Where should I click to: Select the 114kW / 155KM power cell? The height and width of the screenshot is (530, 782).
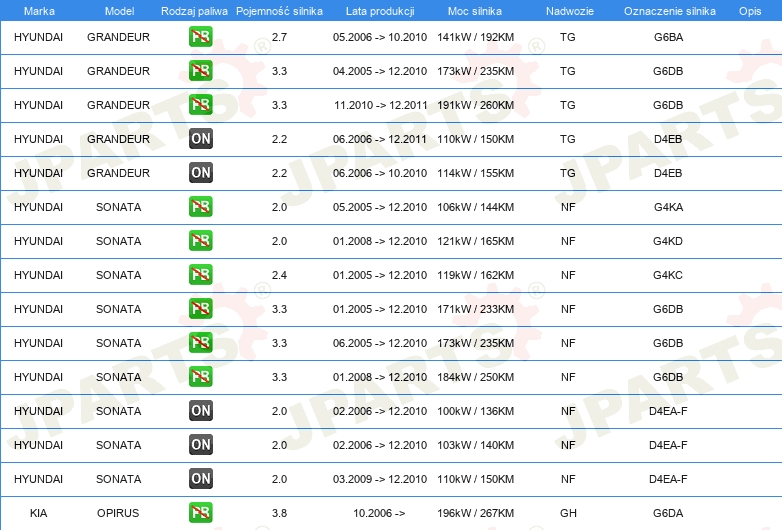pyautogui.click(x=475, y=173)
